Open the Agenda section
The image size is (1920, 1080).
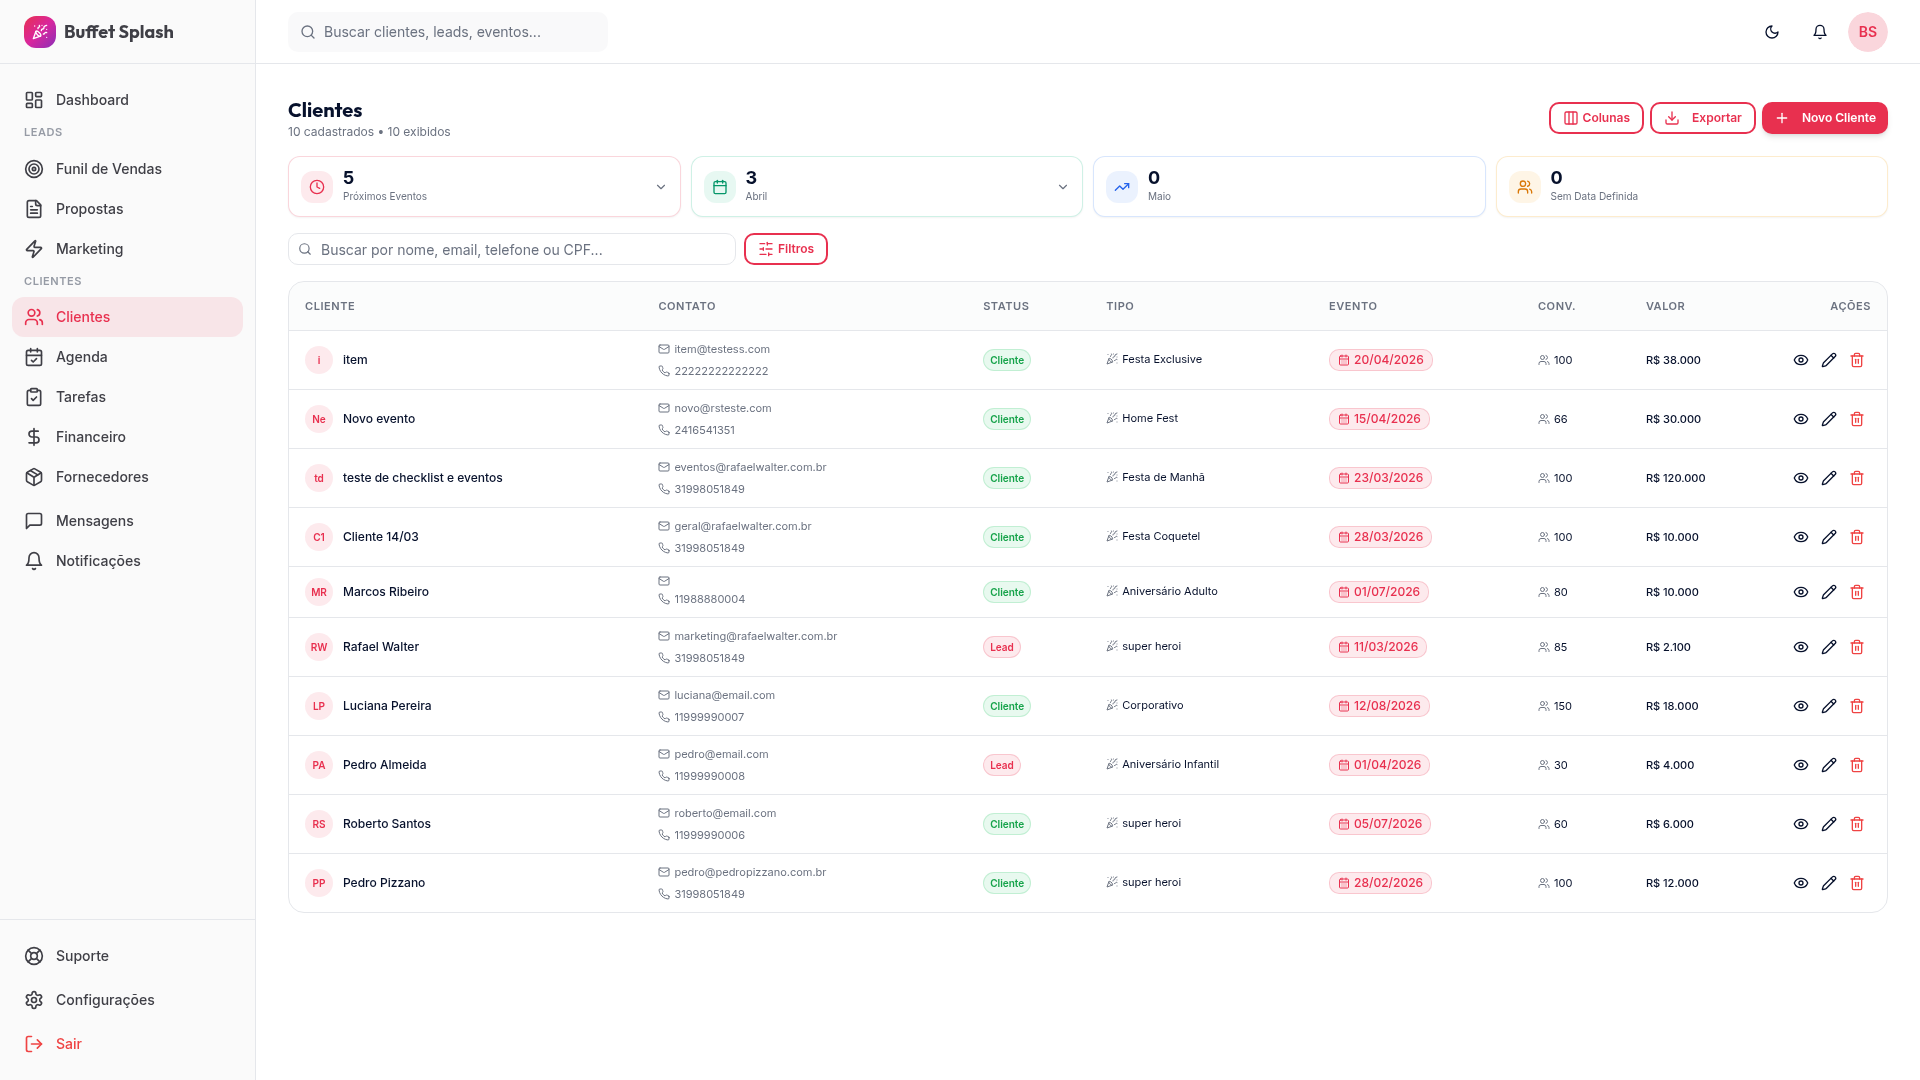127,357
